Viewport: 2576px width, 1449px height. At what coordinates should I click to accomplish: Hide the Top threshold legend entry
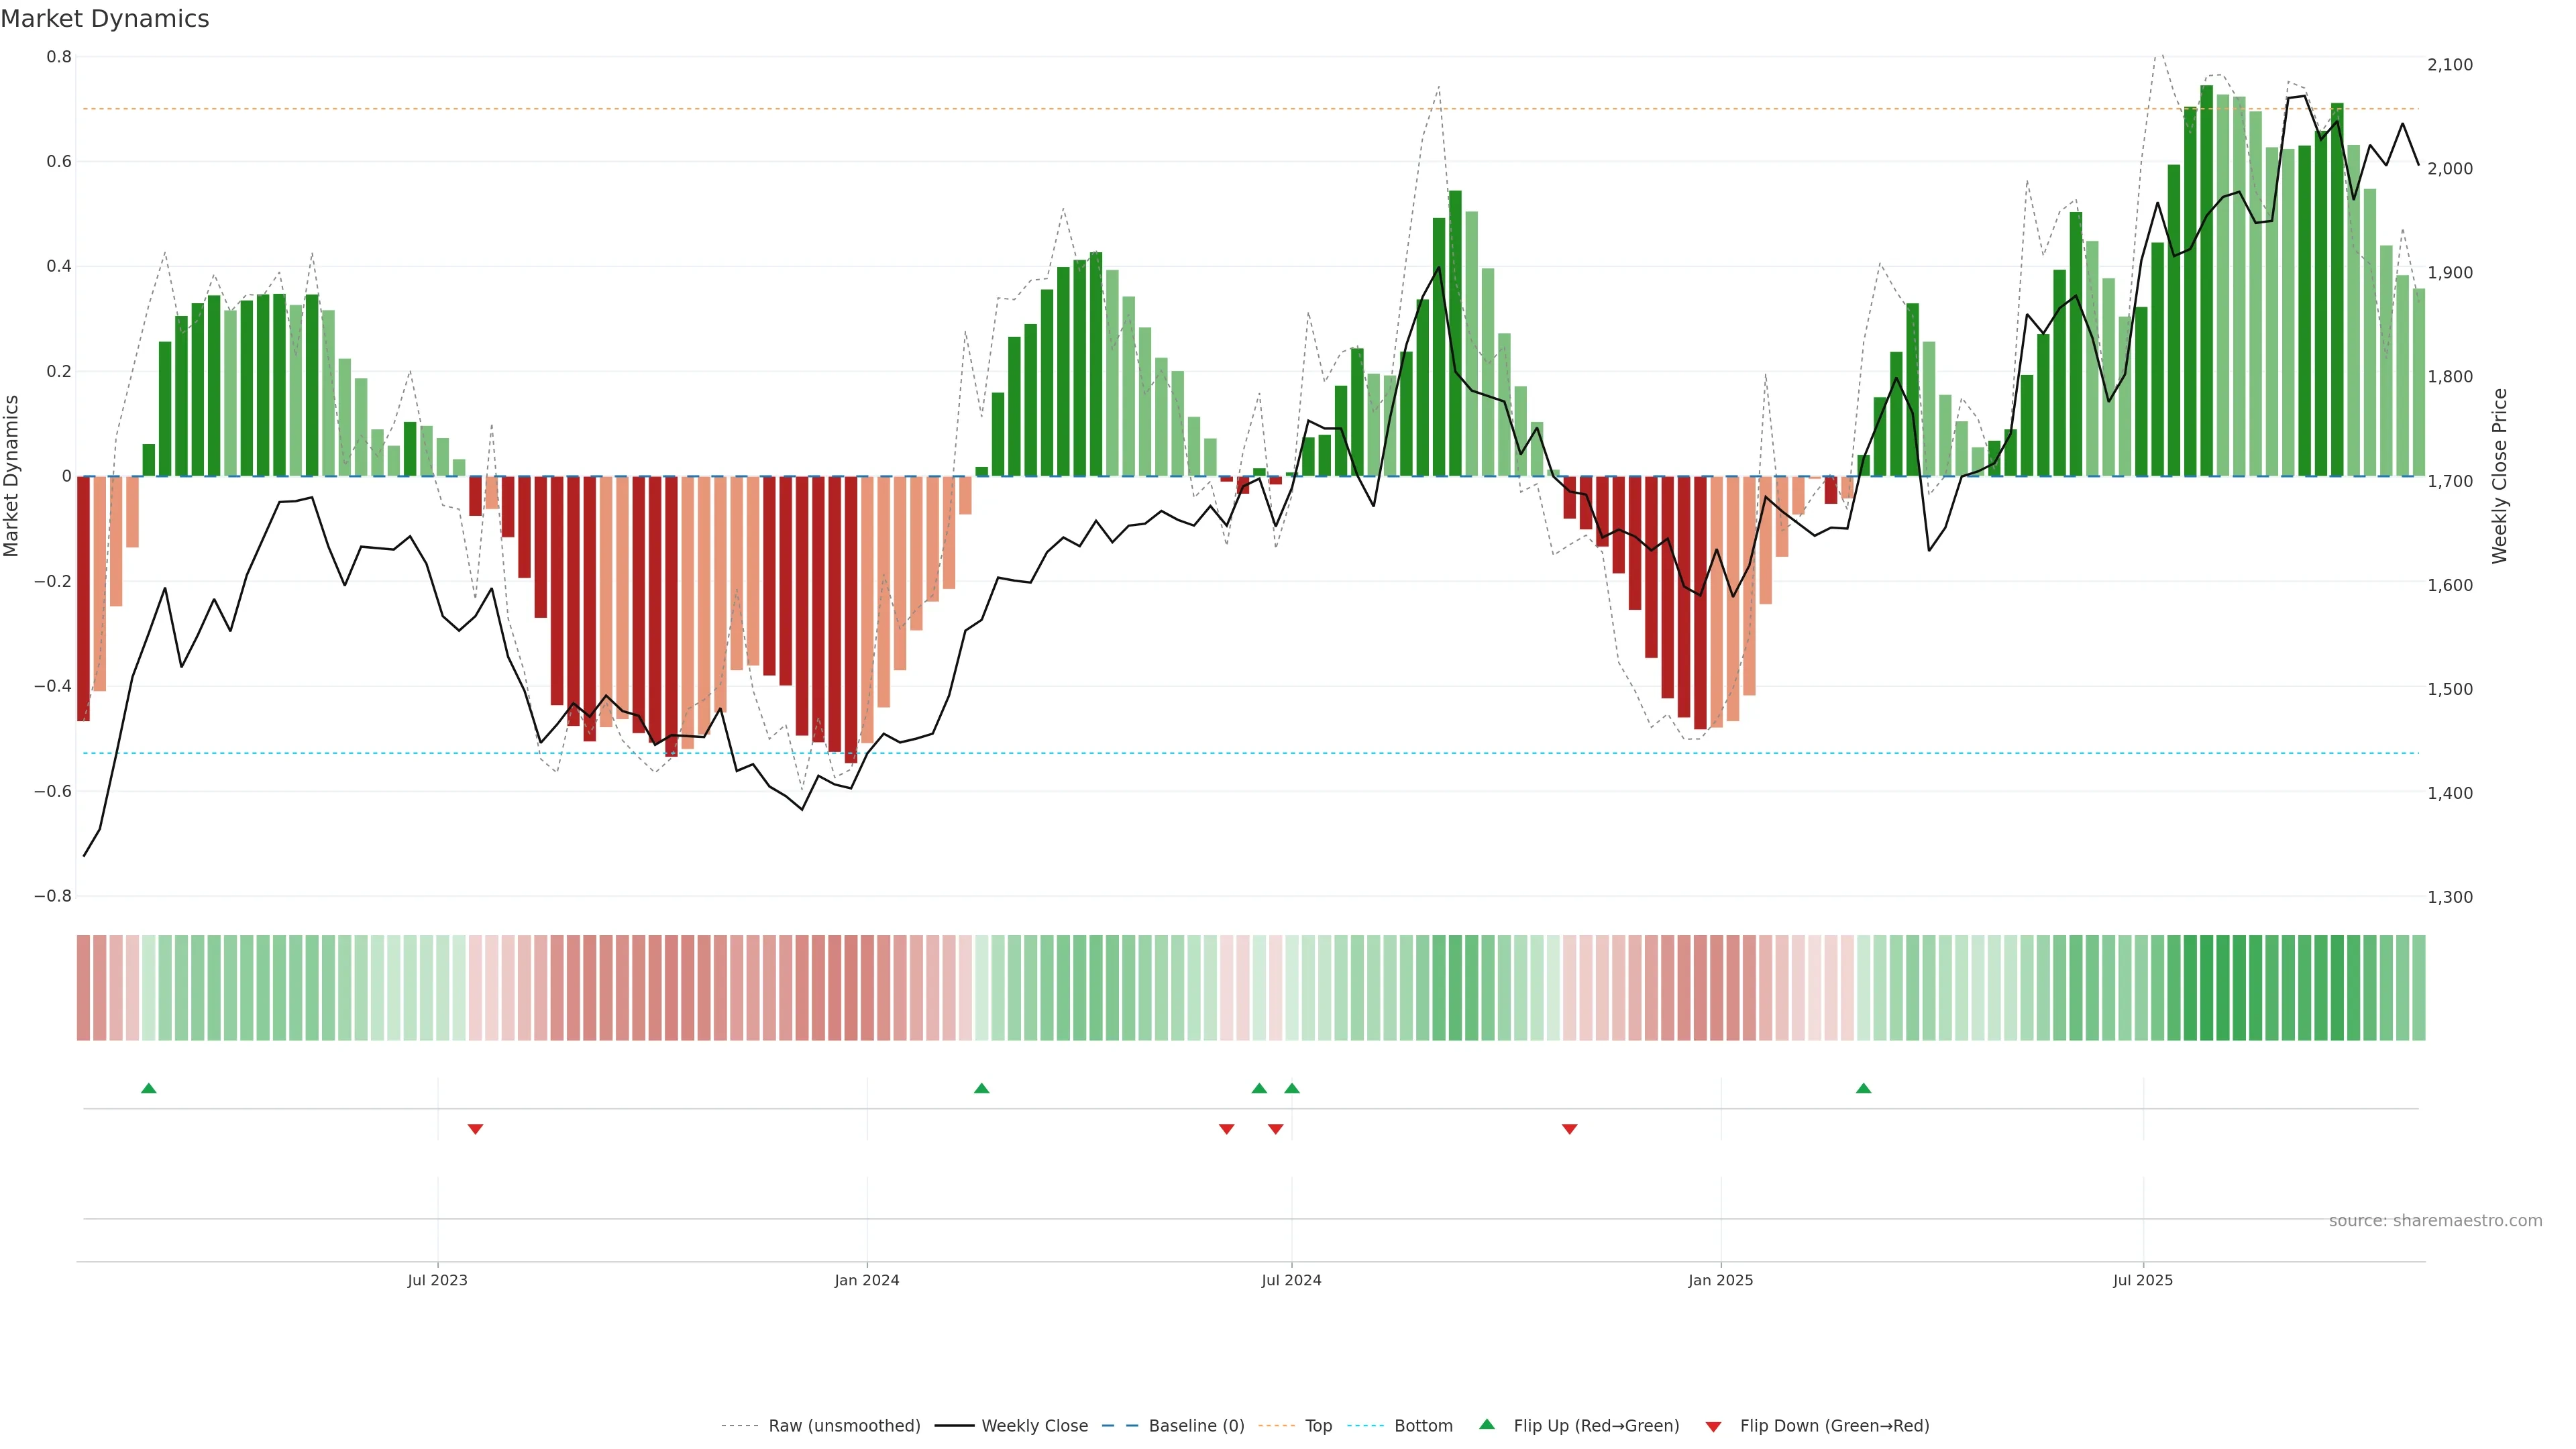tap(1318, 1426)
